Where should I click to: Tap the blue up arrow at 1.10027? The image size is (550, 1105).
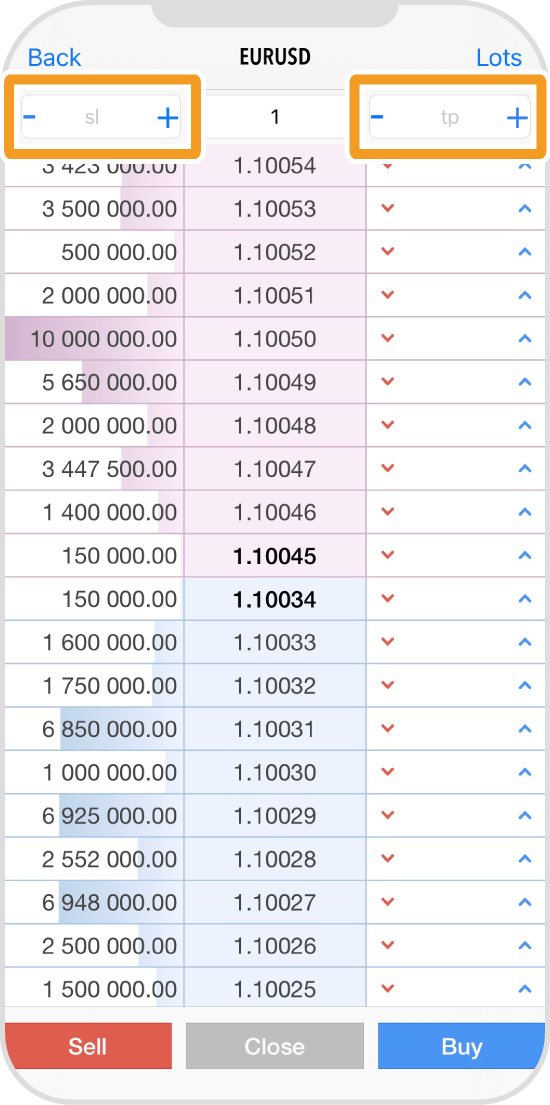[x=524, y=903]
